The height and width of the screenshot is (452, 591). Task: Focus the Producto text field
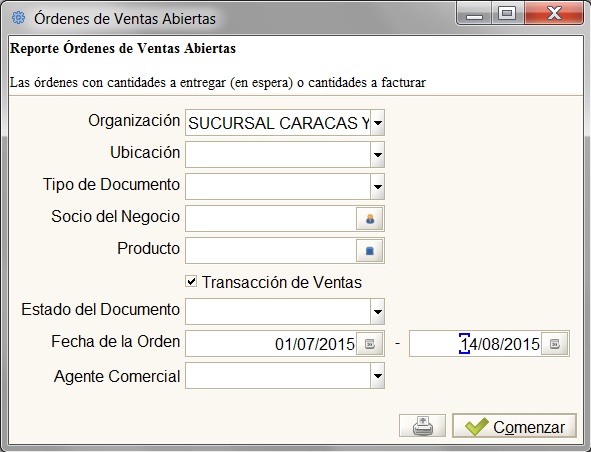(271, 251)
